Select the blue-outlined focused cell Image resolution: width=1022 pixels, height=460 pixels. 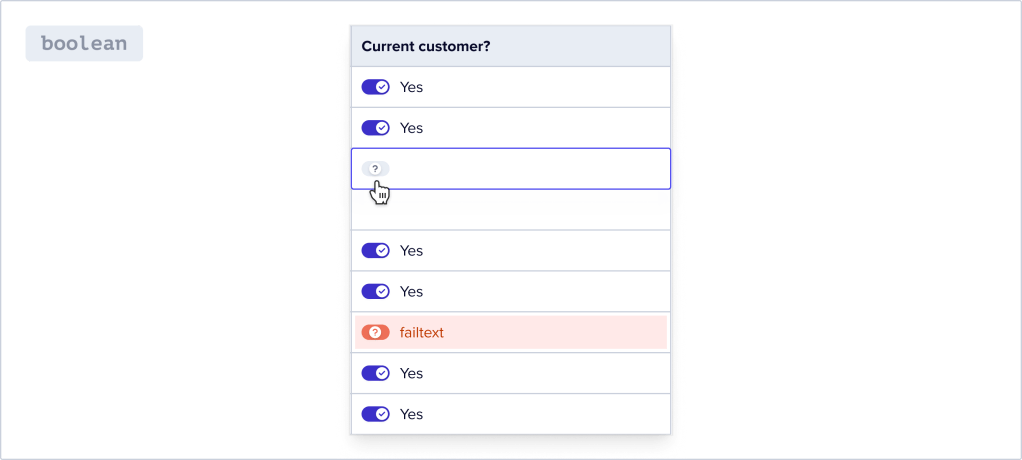[530, 168]
